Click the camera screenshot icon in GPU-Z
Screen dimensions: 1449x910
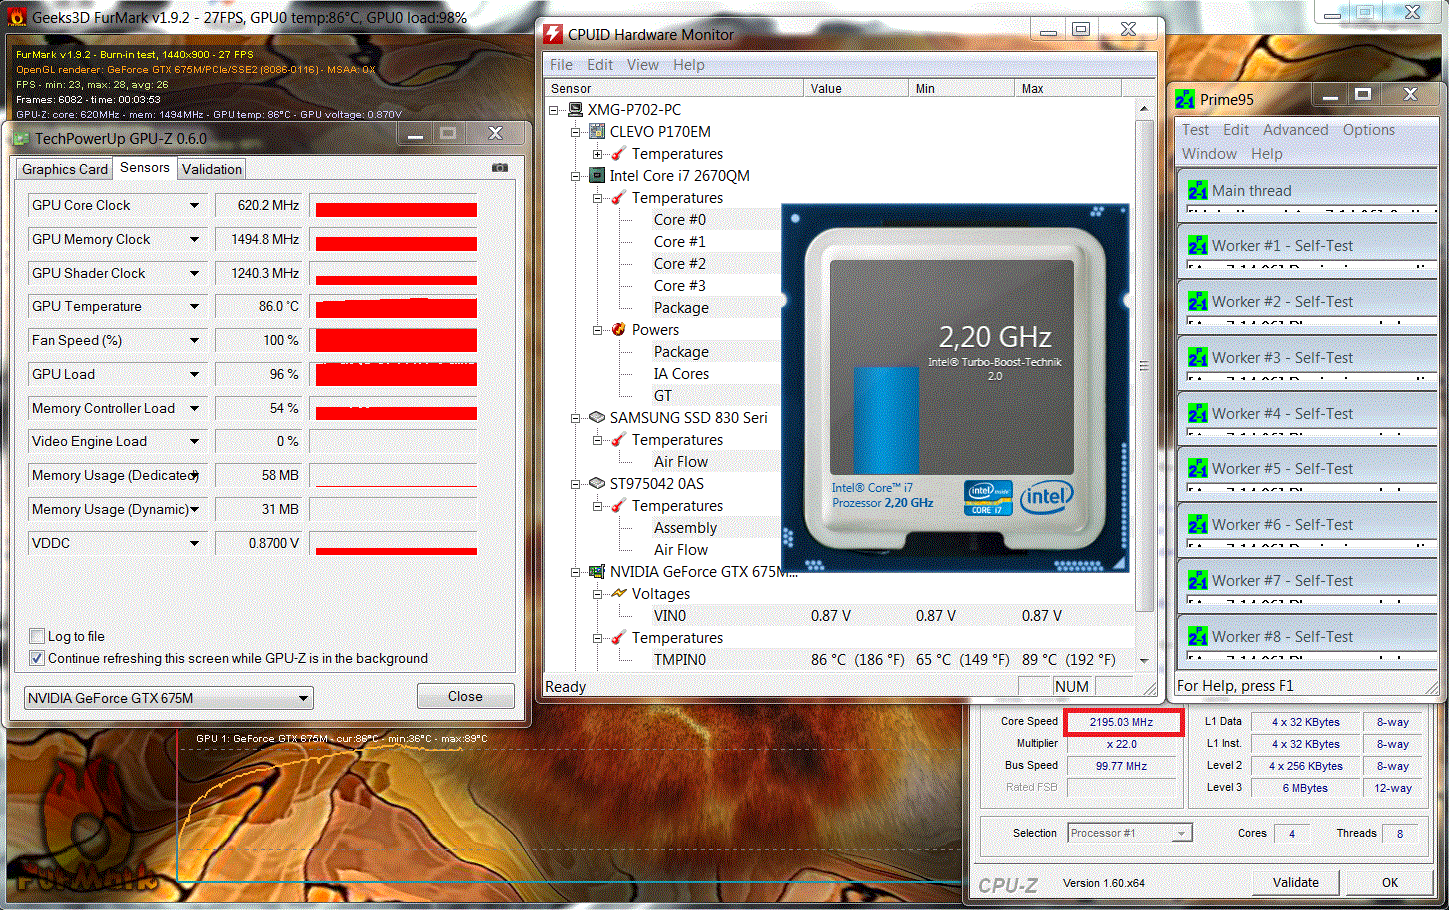pyautogui.click(x=500, y=168)
